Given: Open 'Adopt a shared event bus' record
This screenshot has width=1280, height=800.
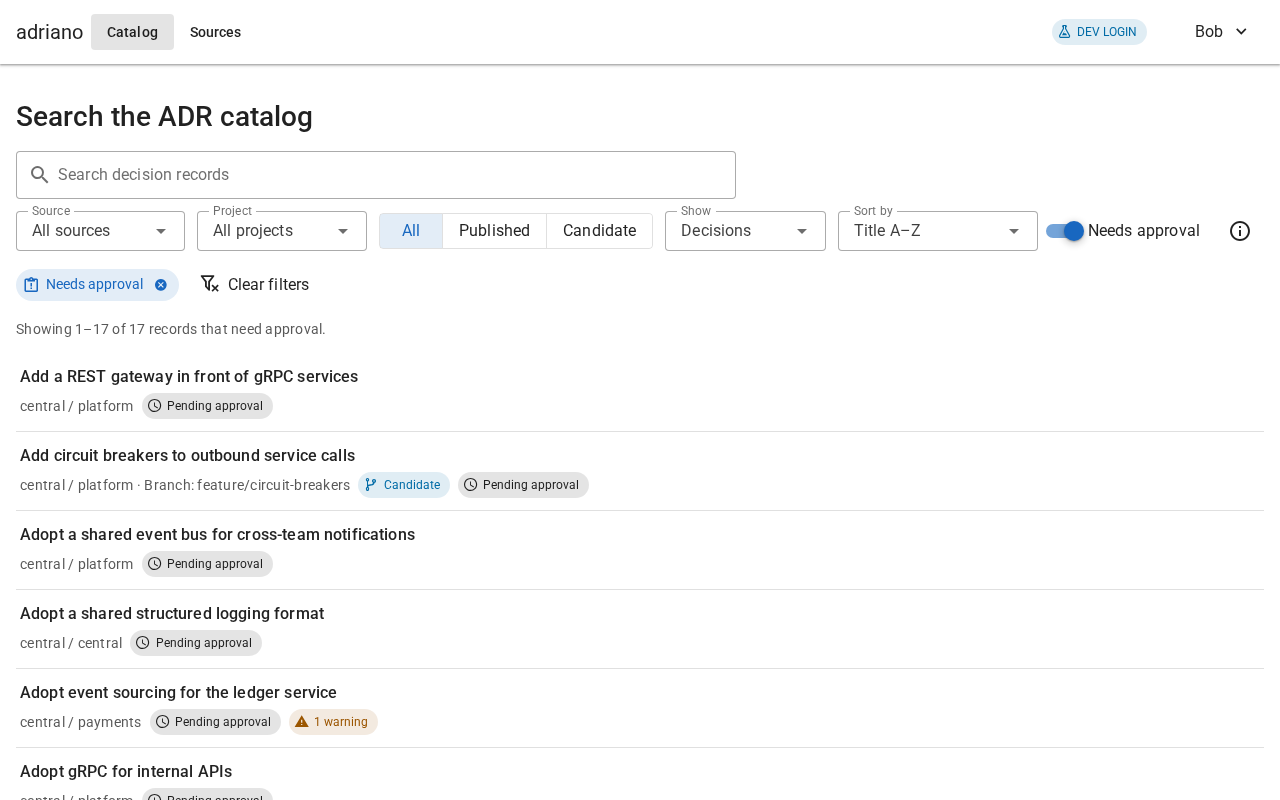Looking at the screenshot, I should [x=217, y=535].
